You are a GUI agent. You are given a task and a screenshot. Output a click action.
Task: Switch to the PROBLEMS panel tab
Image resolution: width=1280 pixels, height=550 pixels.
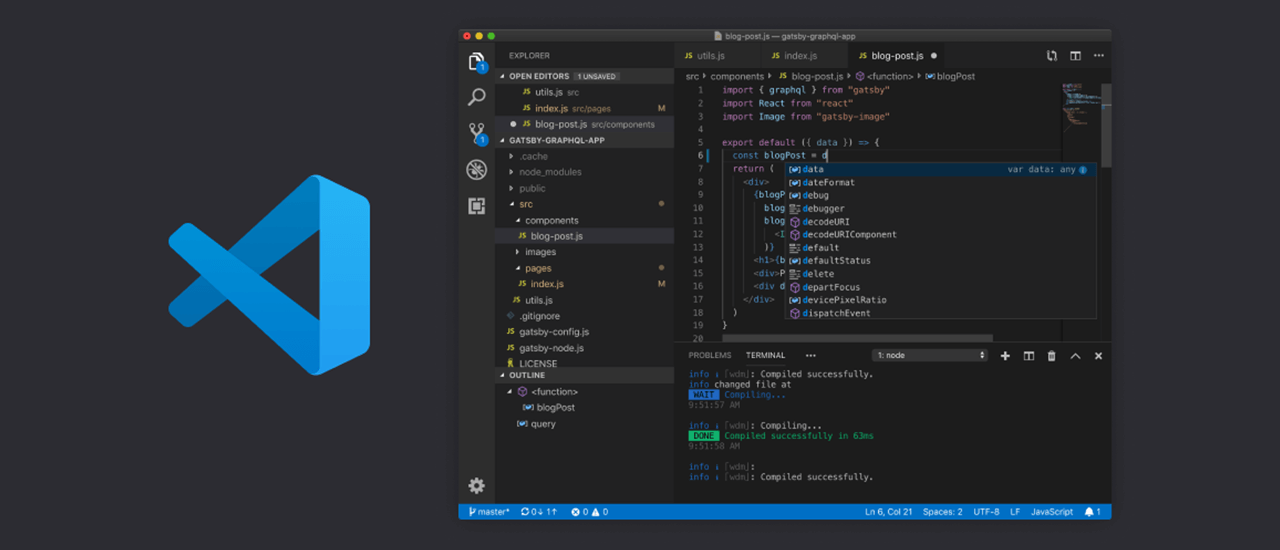[709, 355]
